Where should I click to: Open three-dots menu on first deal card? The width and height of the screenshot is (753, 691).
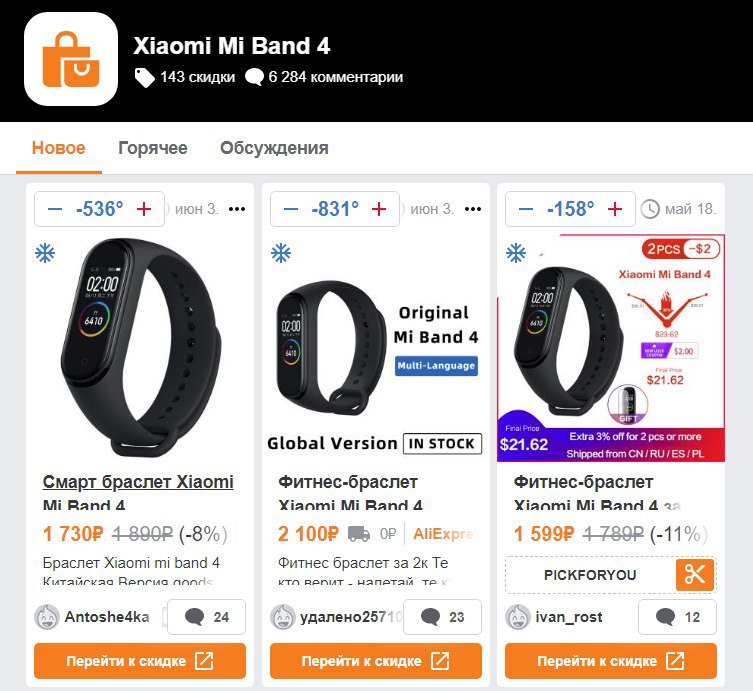(237, 209)
